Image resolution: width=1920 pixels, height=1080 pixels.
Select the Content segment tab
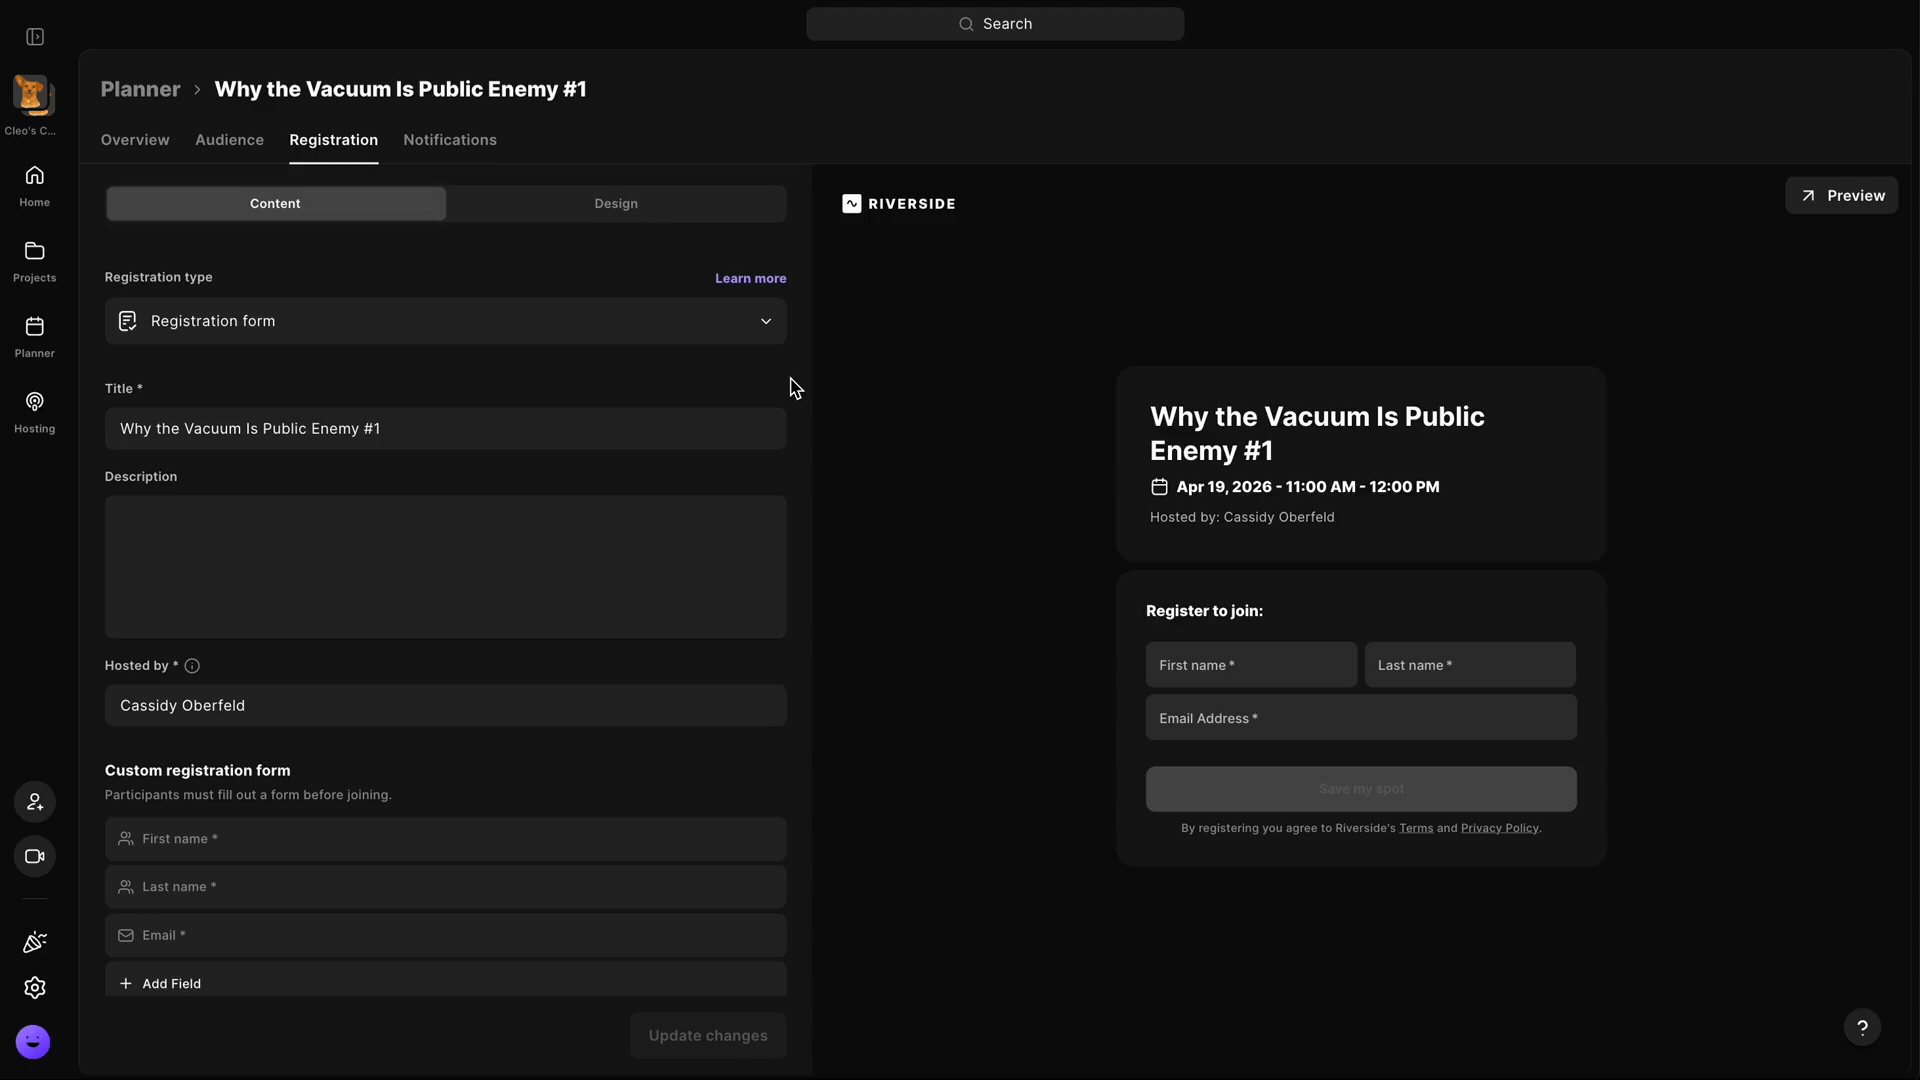pos(276,204)
